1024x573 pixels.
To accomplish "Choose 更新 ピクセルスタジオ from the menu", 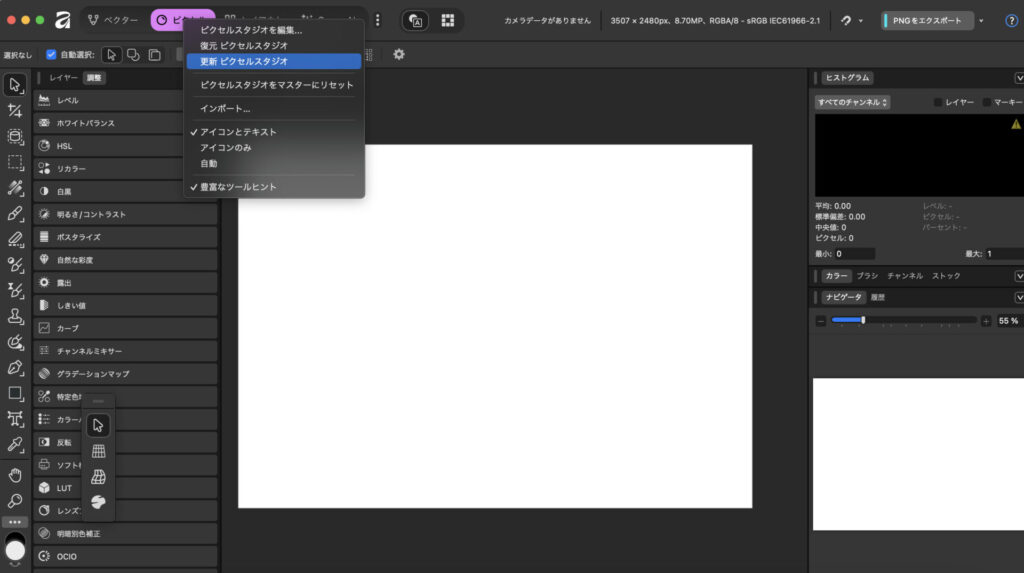I will [x=244, y=61].
